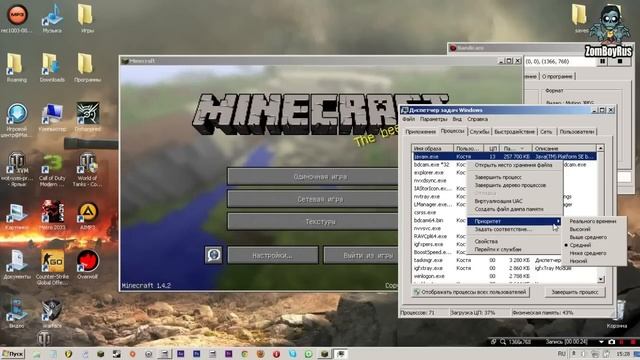Click Выйти из игры button

pos(361,255)
